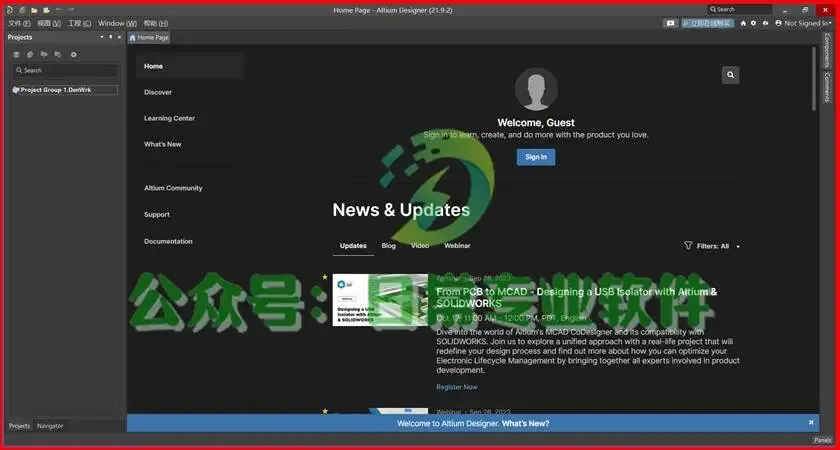
Task: Click the Register Now link
Action: click(456, 387)
